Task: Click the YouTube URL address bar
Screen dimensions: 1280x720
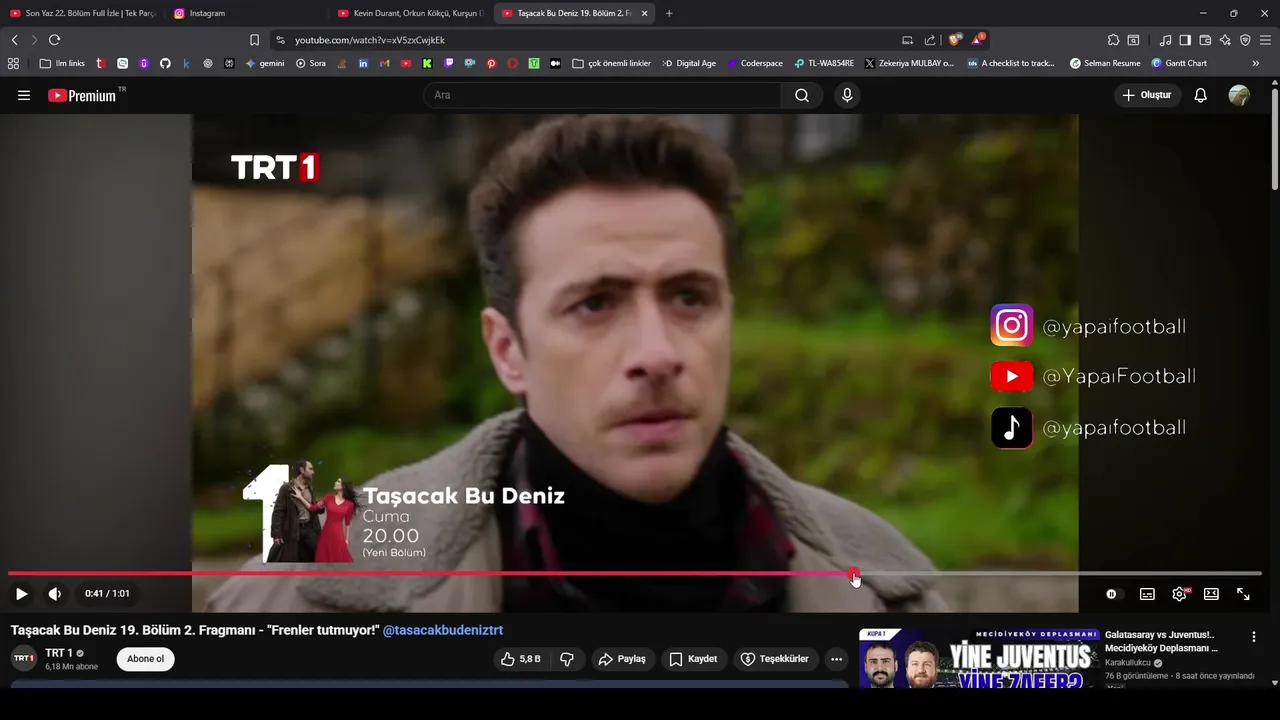Action: pos(590,40)
